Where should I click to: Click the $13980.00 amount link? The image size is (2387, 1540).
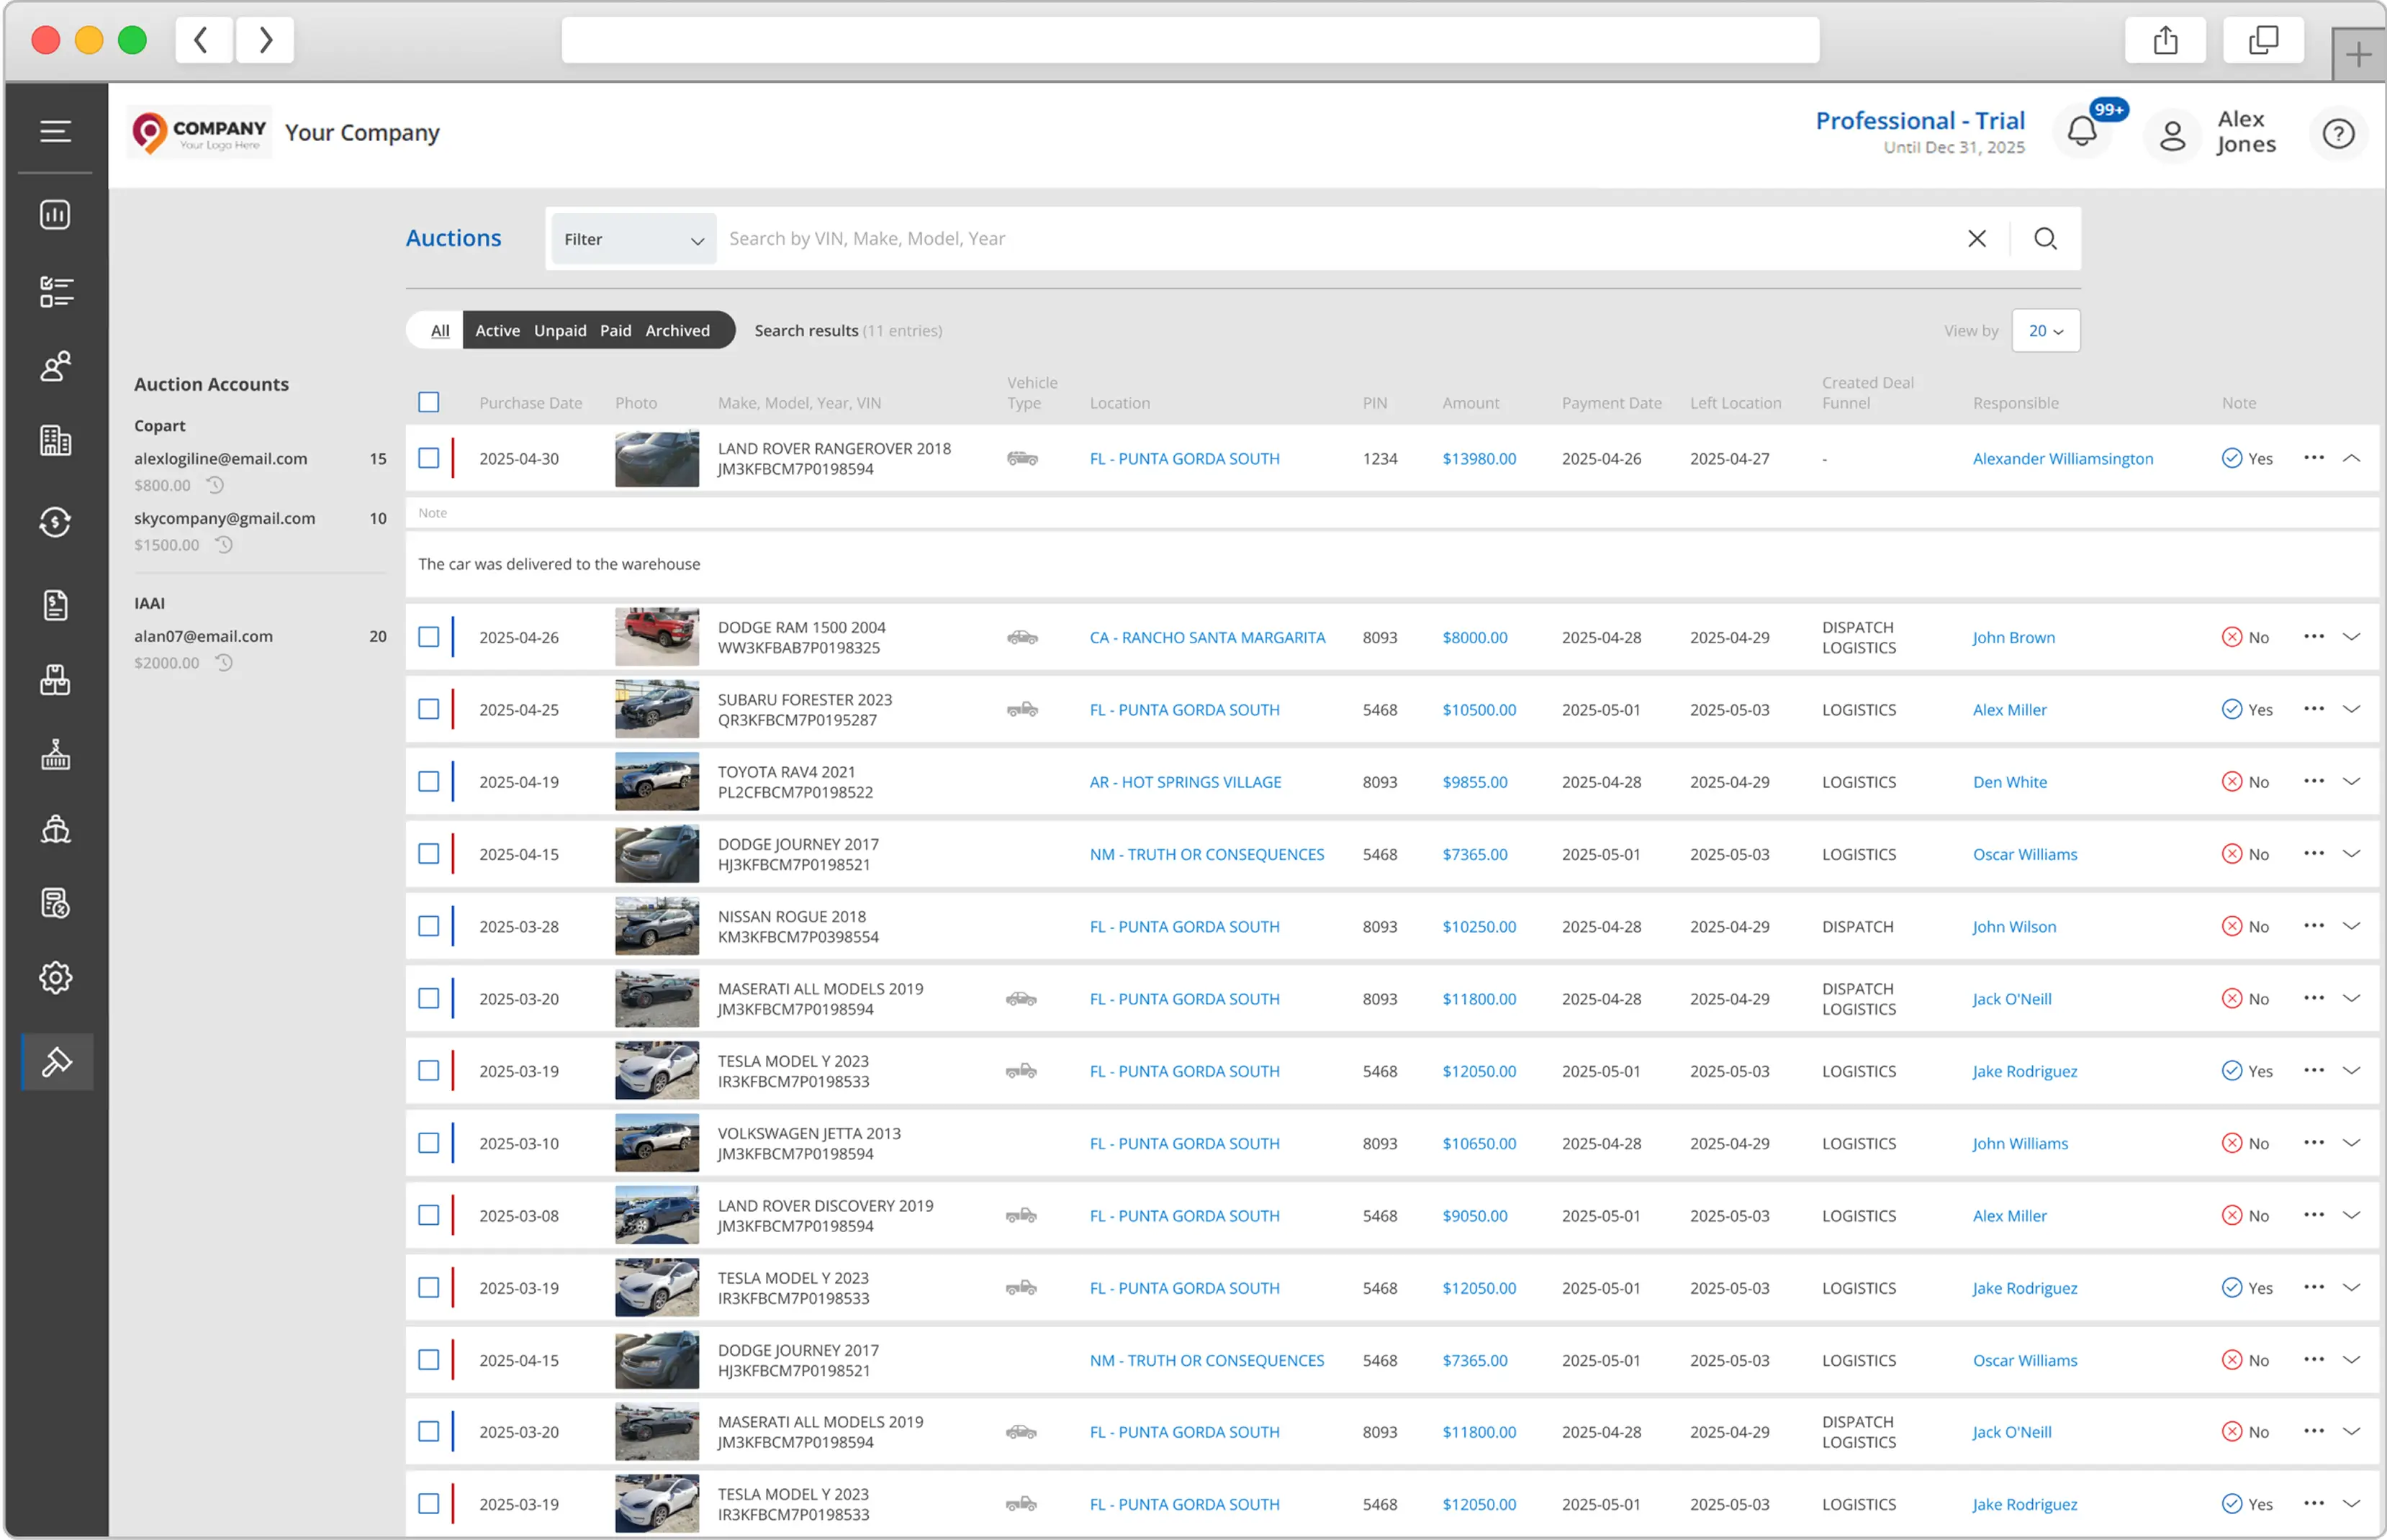pyautogui.click(x=1478, y=459)
